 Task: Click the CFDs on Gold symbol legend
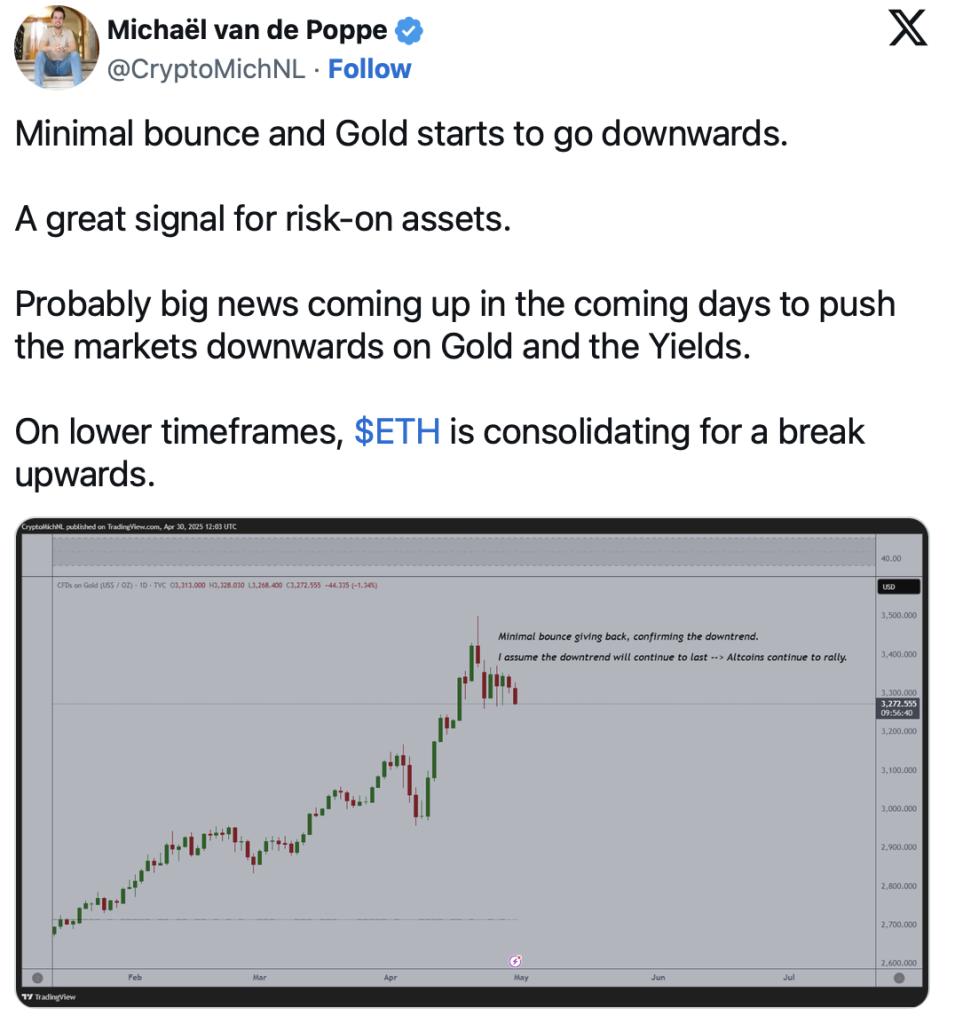[111, 585]
